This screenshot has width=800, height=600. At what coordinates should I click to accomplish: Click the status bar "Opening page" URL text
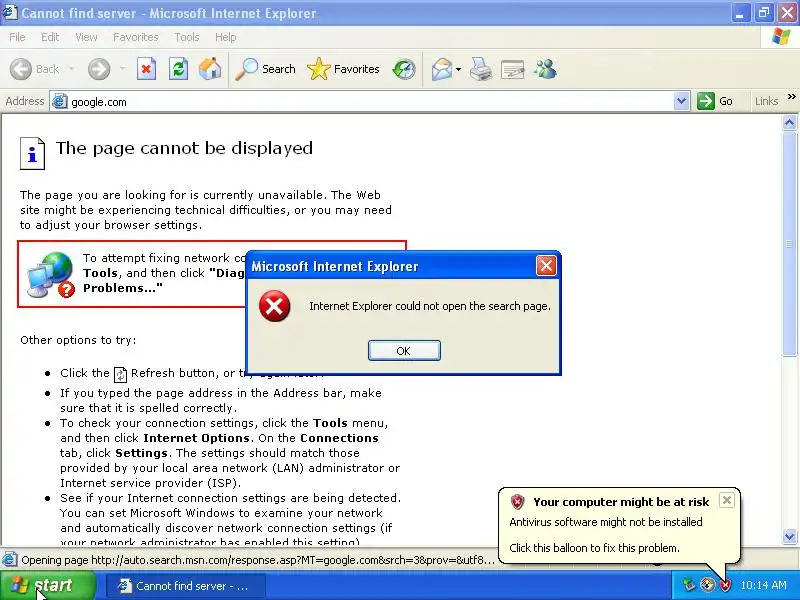[x=258, y=560]
